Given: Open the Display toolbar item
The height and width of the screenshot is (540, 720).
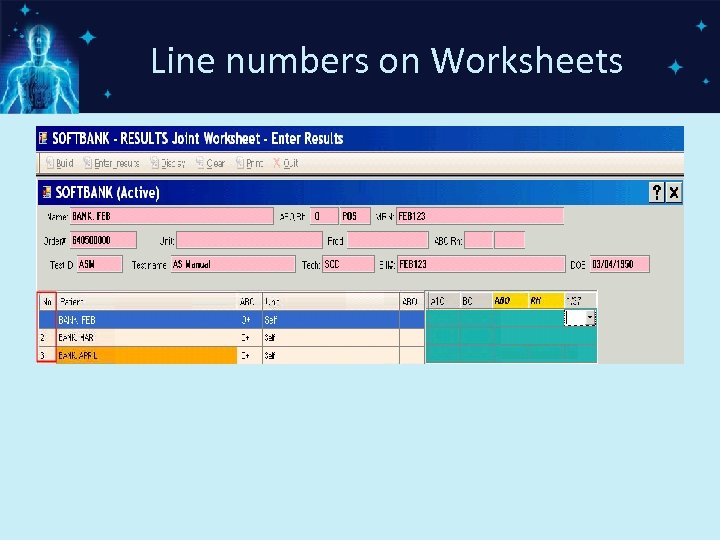Looking at the screenshot, I should 168,163.
